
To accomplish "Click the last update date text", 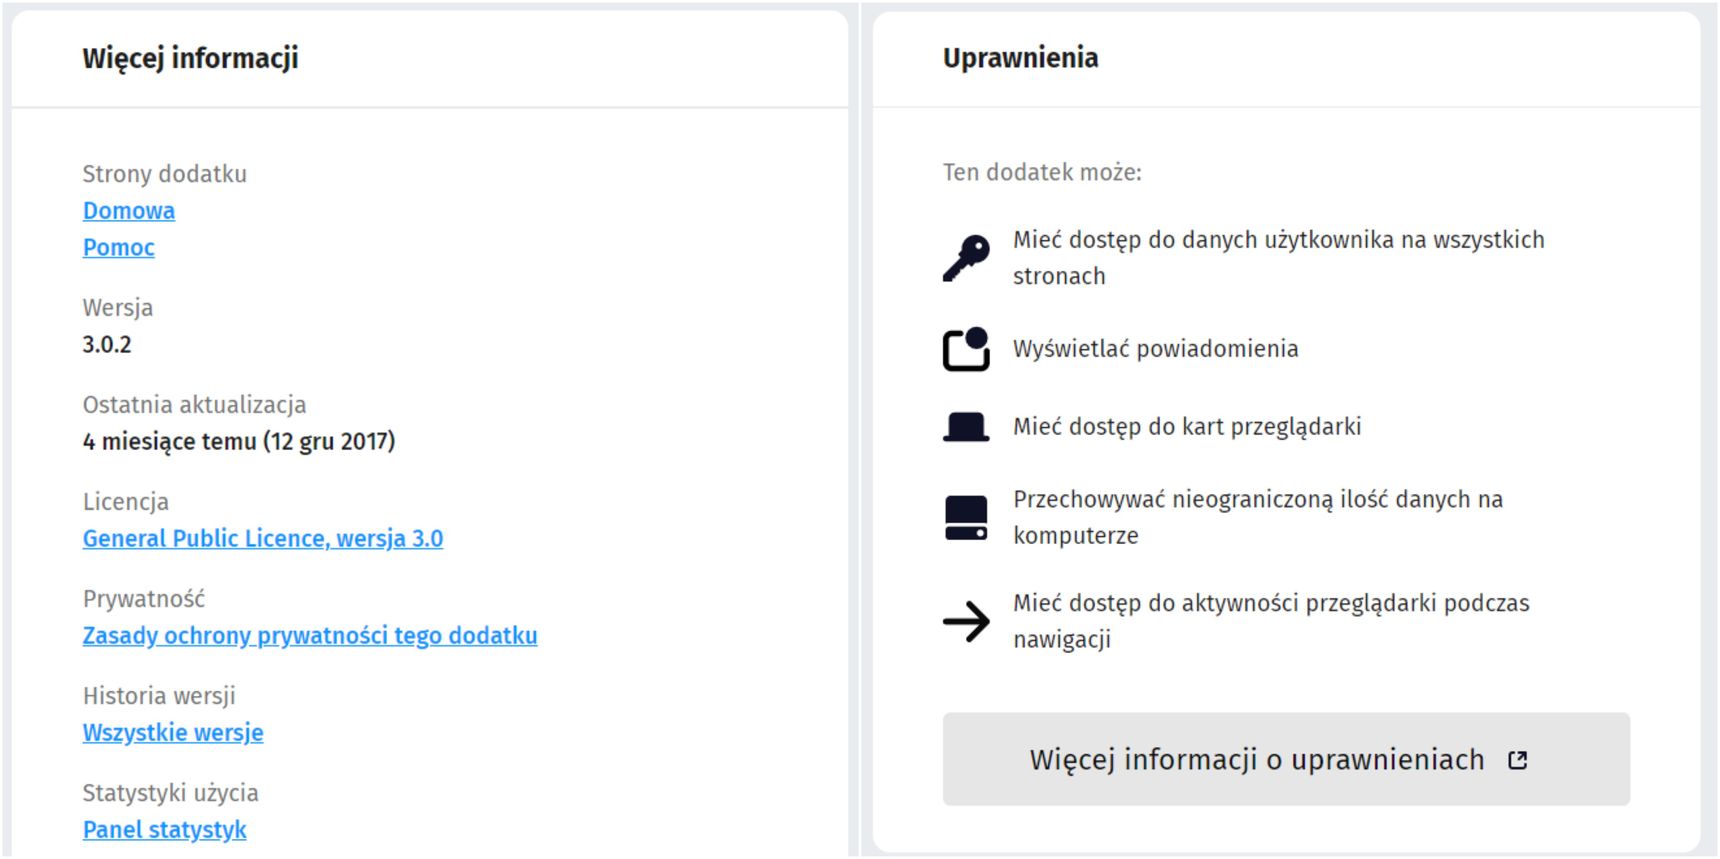I will [239, 442].
